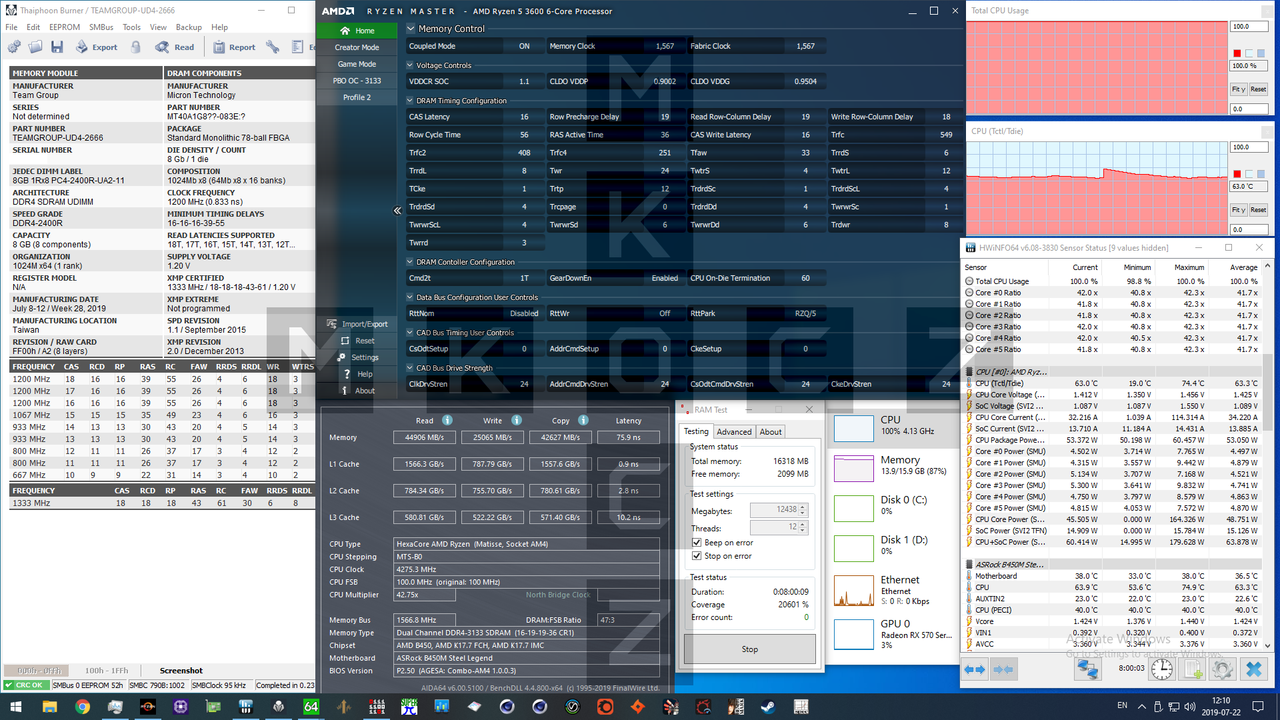Open file folder icon in Thaiphoon Burner toolbar
This screenshot has width=1280, height=720.
point(35,47)
